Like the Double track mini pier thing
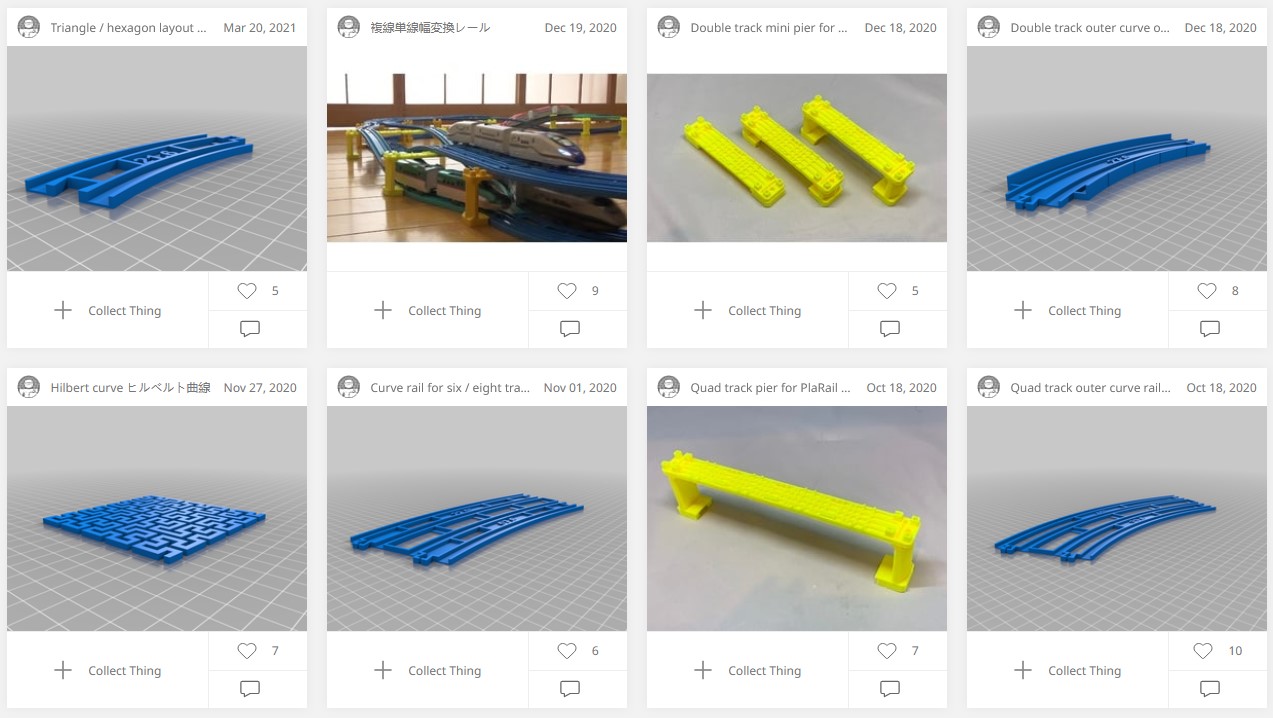This screenshot has width=1273, height=718. click(x=887, y=291)
